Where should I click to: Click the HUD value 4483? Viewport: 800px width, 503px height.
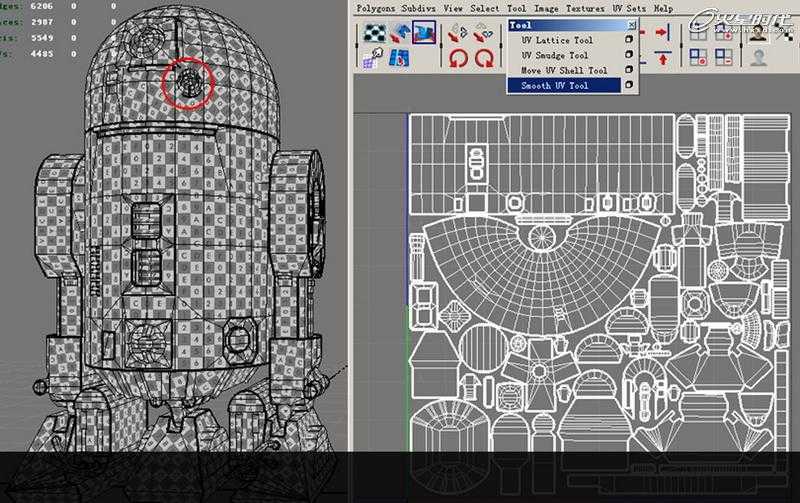tap(41, 54)
